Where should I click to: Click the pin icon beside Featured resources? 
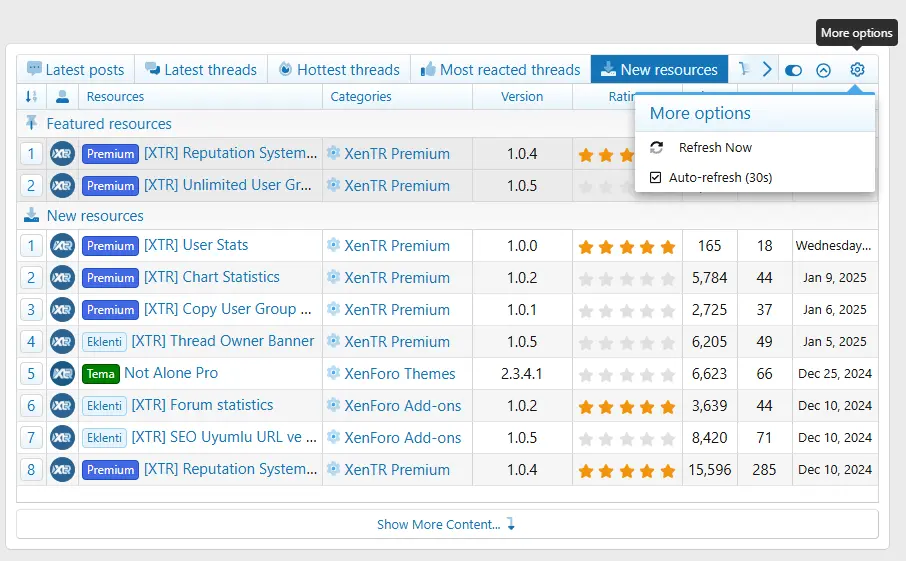pos(31,123)
